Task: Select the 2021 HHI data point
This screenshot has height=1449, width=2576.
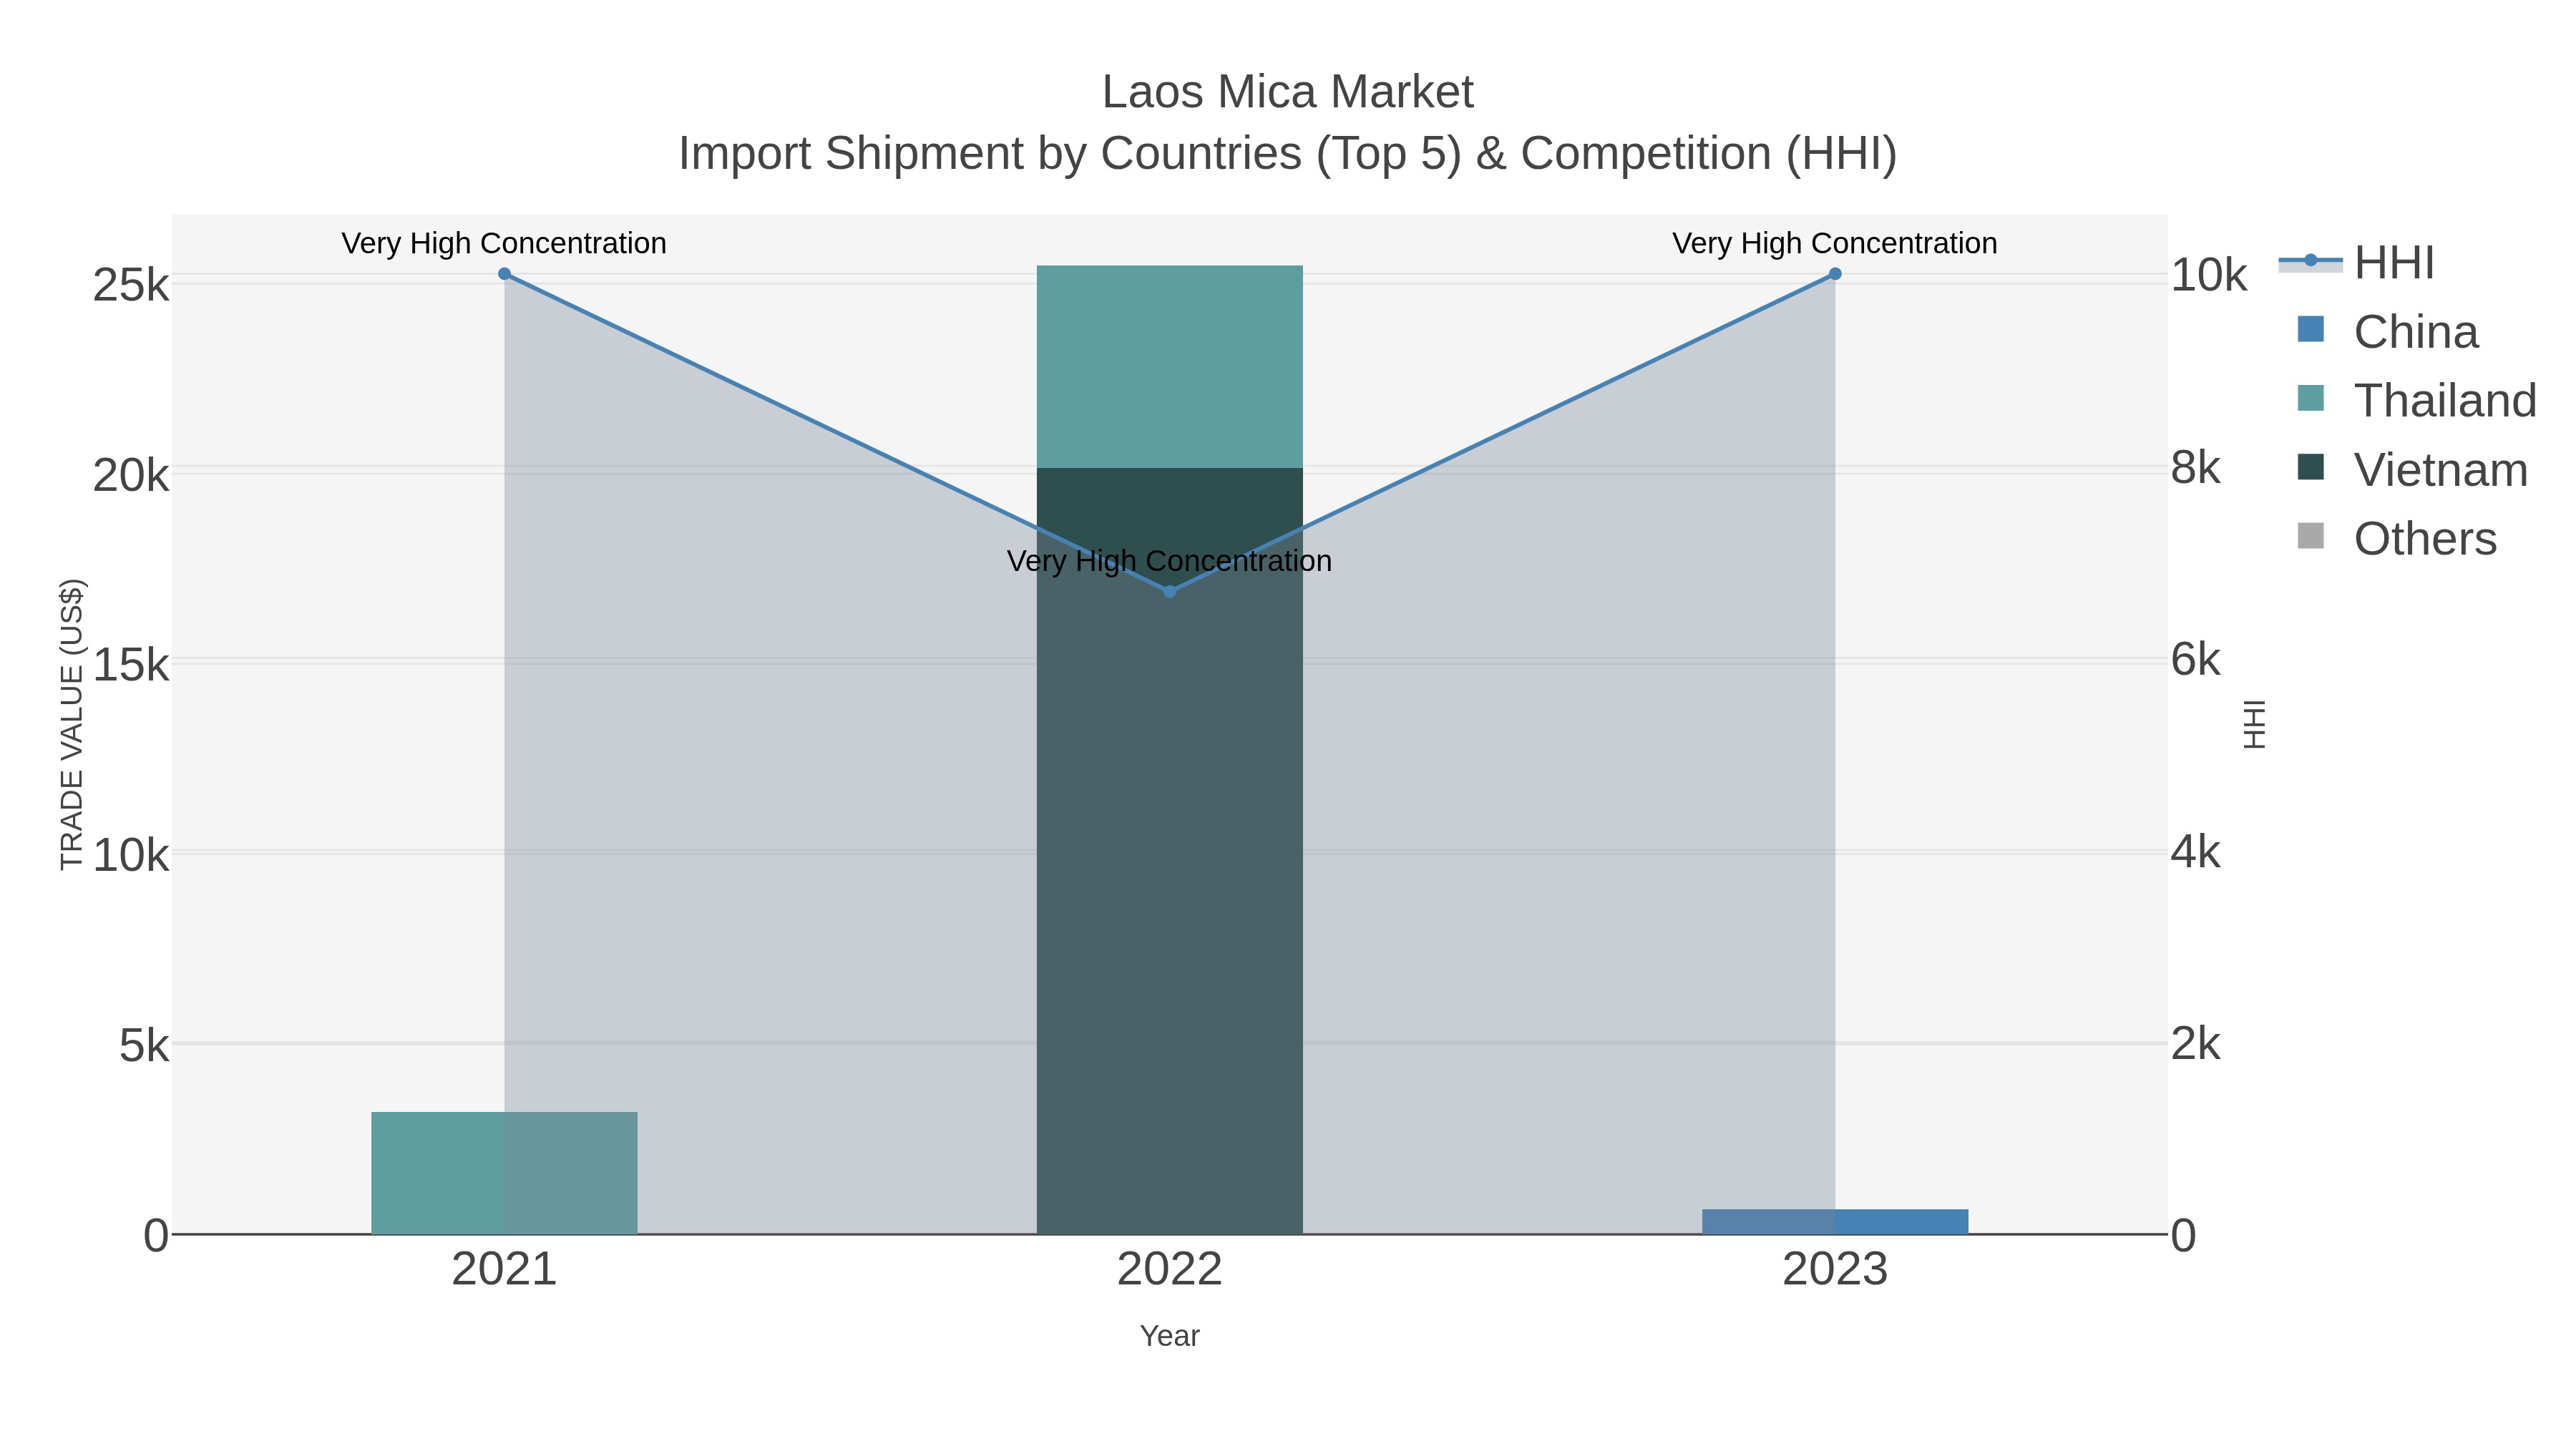Action: pos(504,274)
